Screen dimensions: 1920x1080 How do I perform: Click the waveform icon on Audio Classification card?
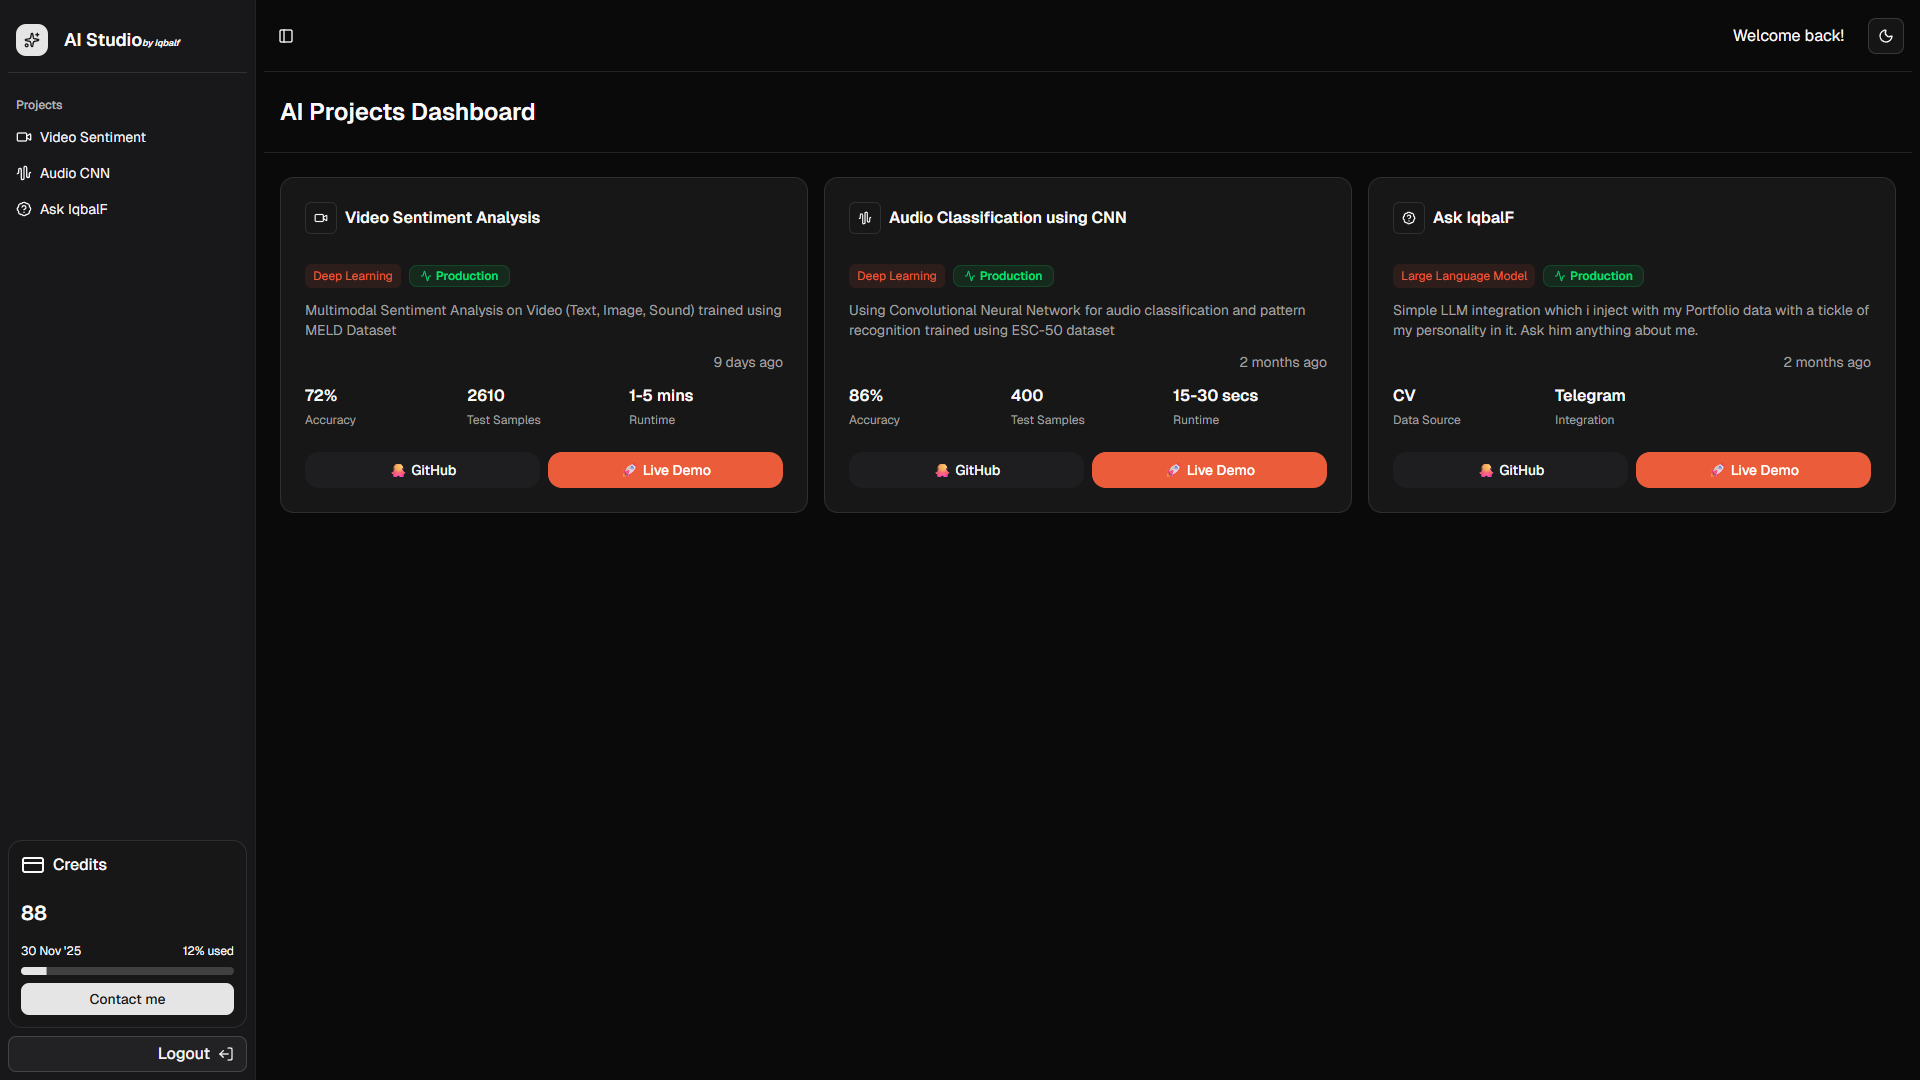point(865,218)
